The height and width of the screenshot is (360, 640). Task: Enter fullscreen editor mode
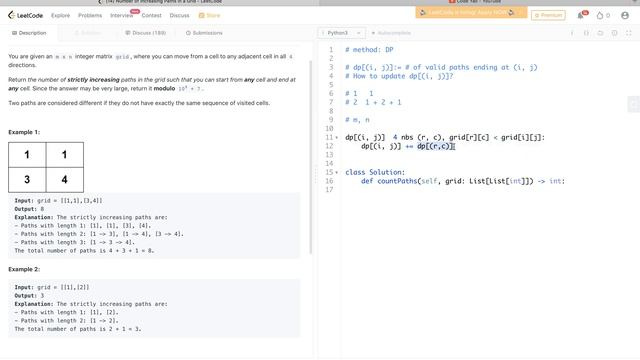point(629,33)
